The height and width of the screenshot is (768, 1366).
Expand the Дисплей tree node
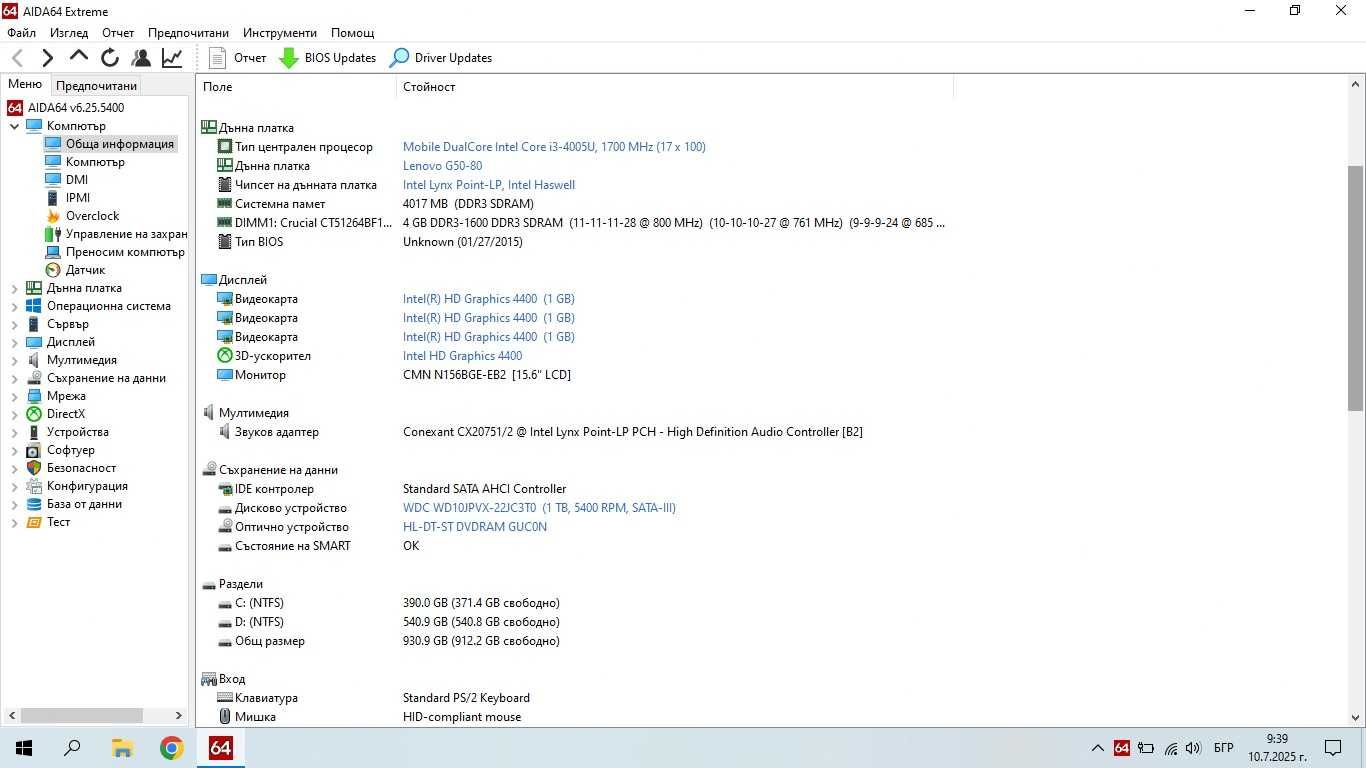coord(14,342)
